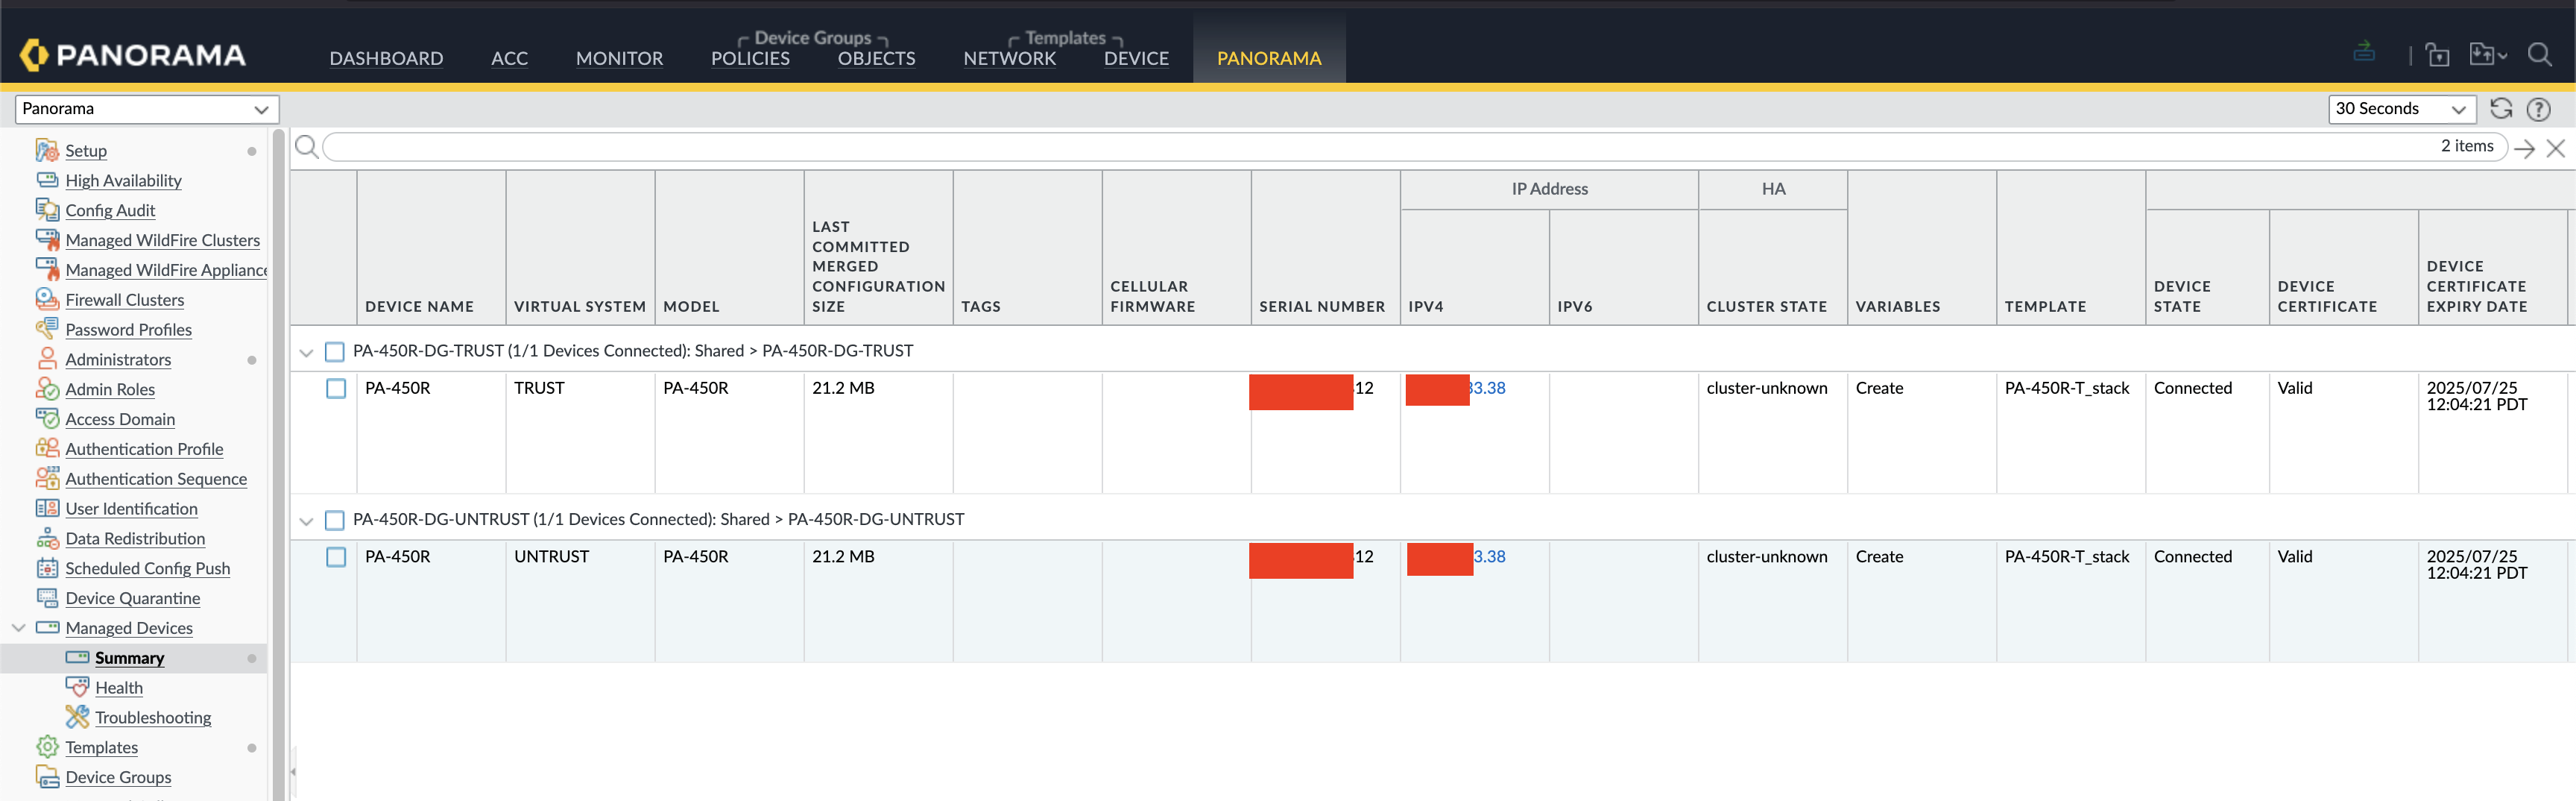The image size is (2576, 801).
Task: Click the search magnifier icon in top bar
Action: pyautogui.click(x=2539, y=55)
